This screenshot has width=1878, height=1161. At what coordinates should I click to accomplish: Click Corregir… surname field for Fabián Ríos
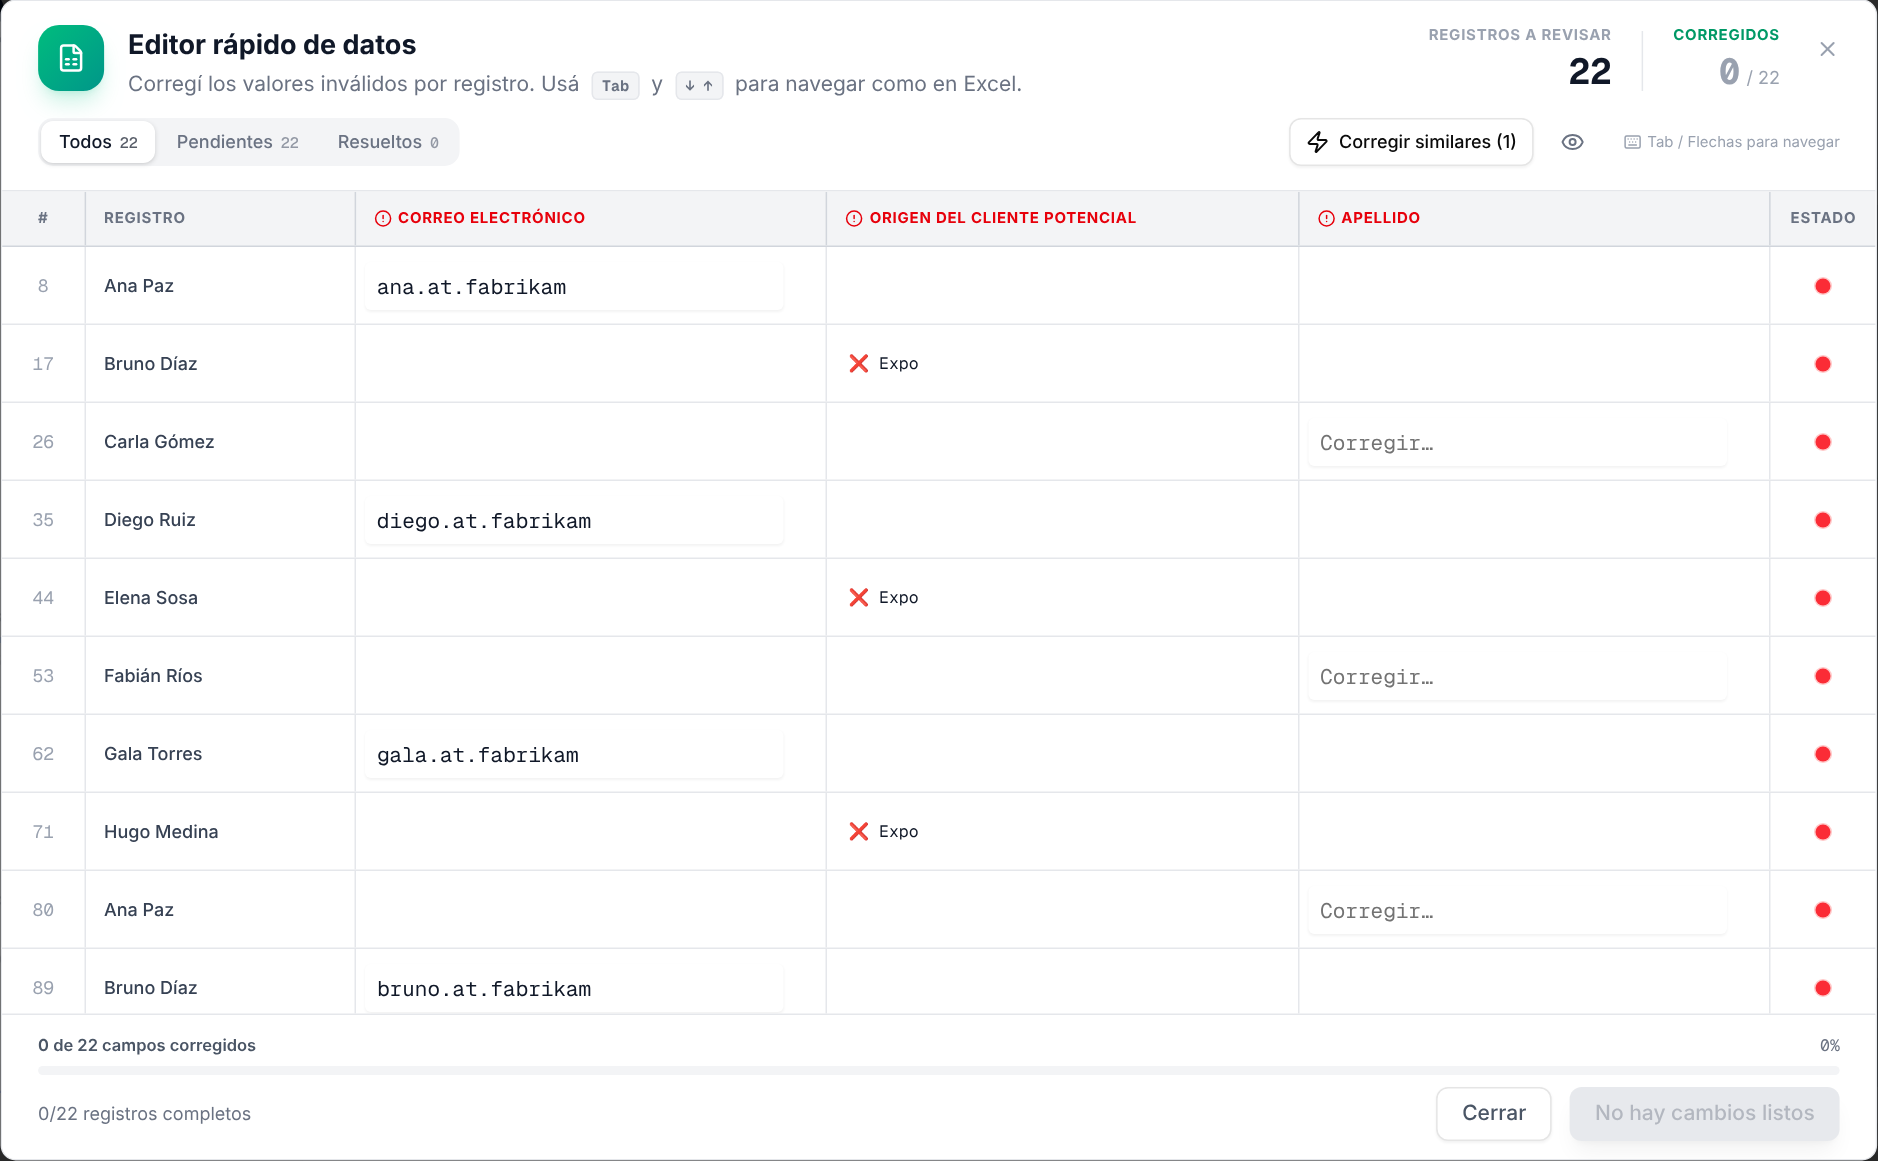click(1517, 677)
